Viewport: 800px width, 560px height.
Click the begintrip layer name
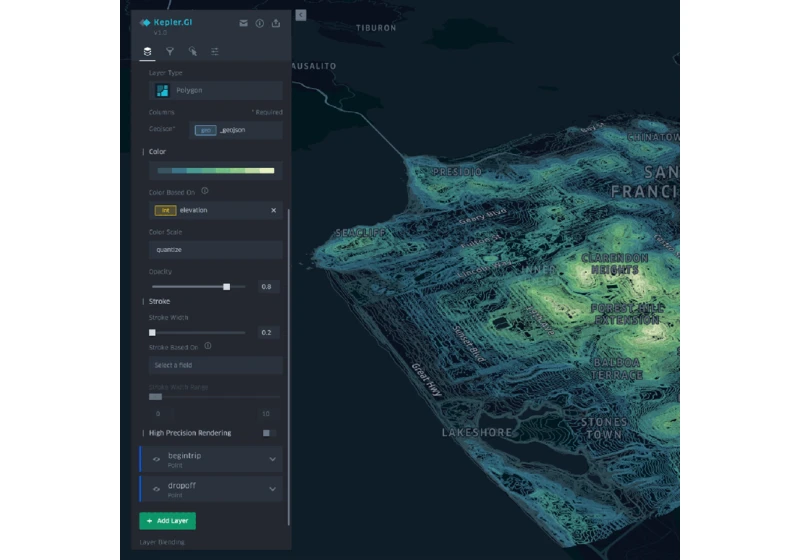184,455
